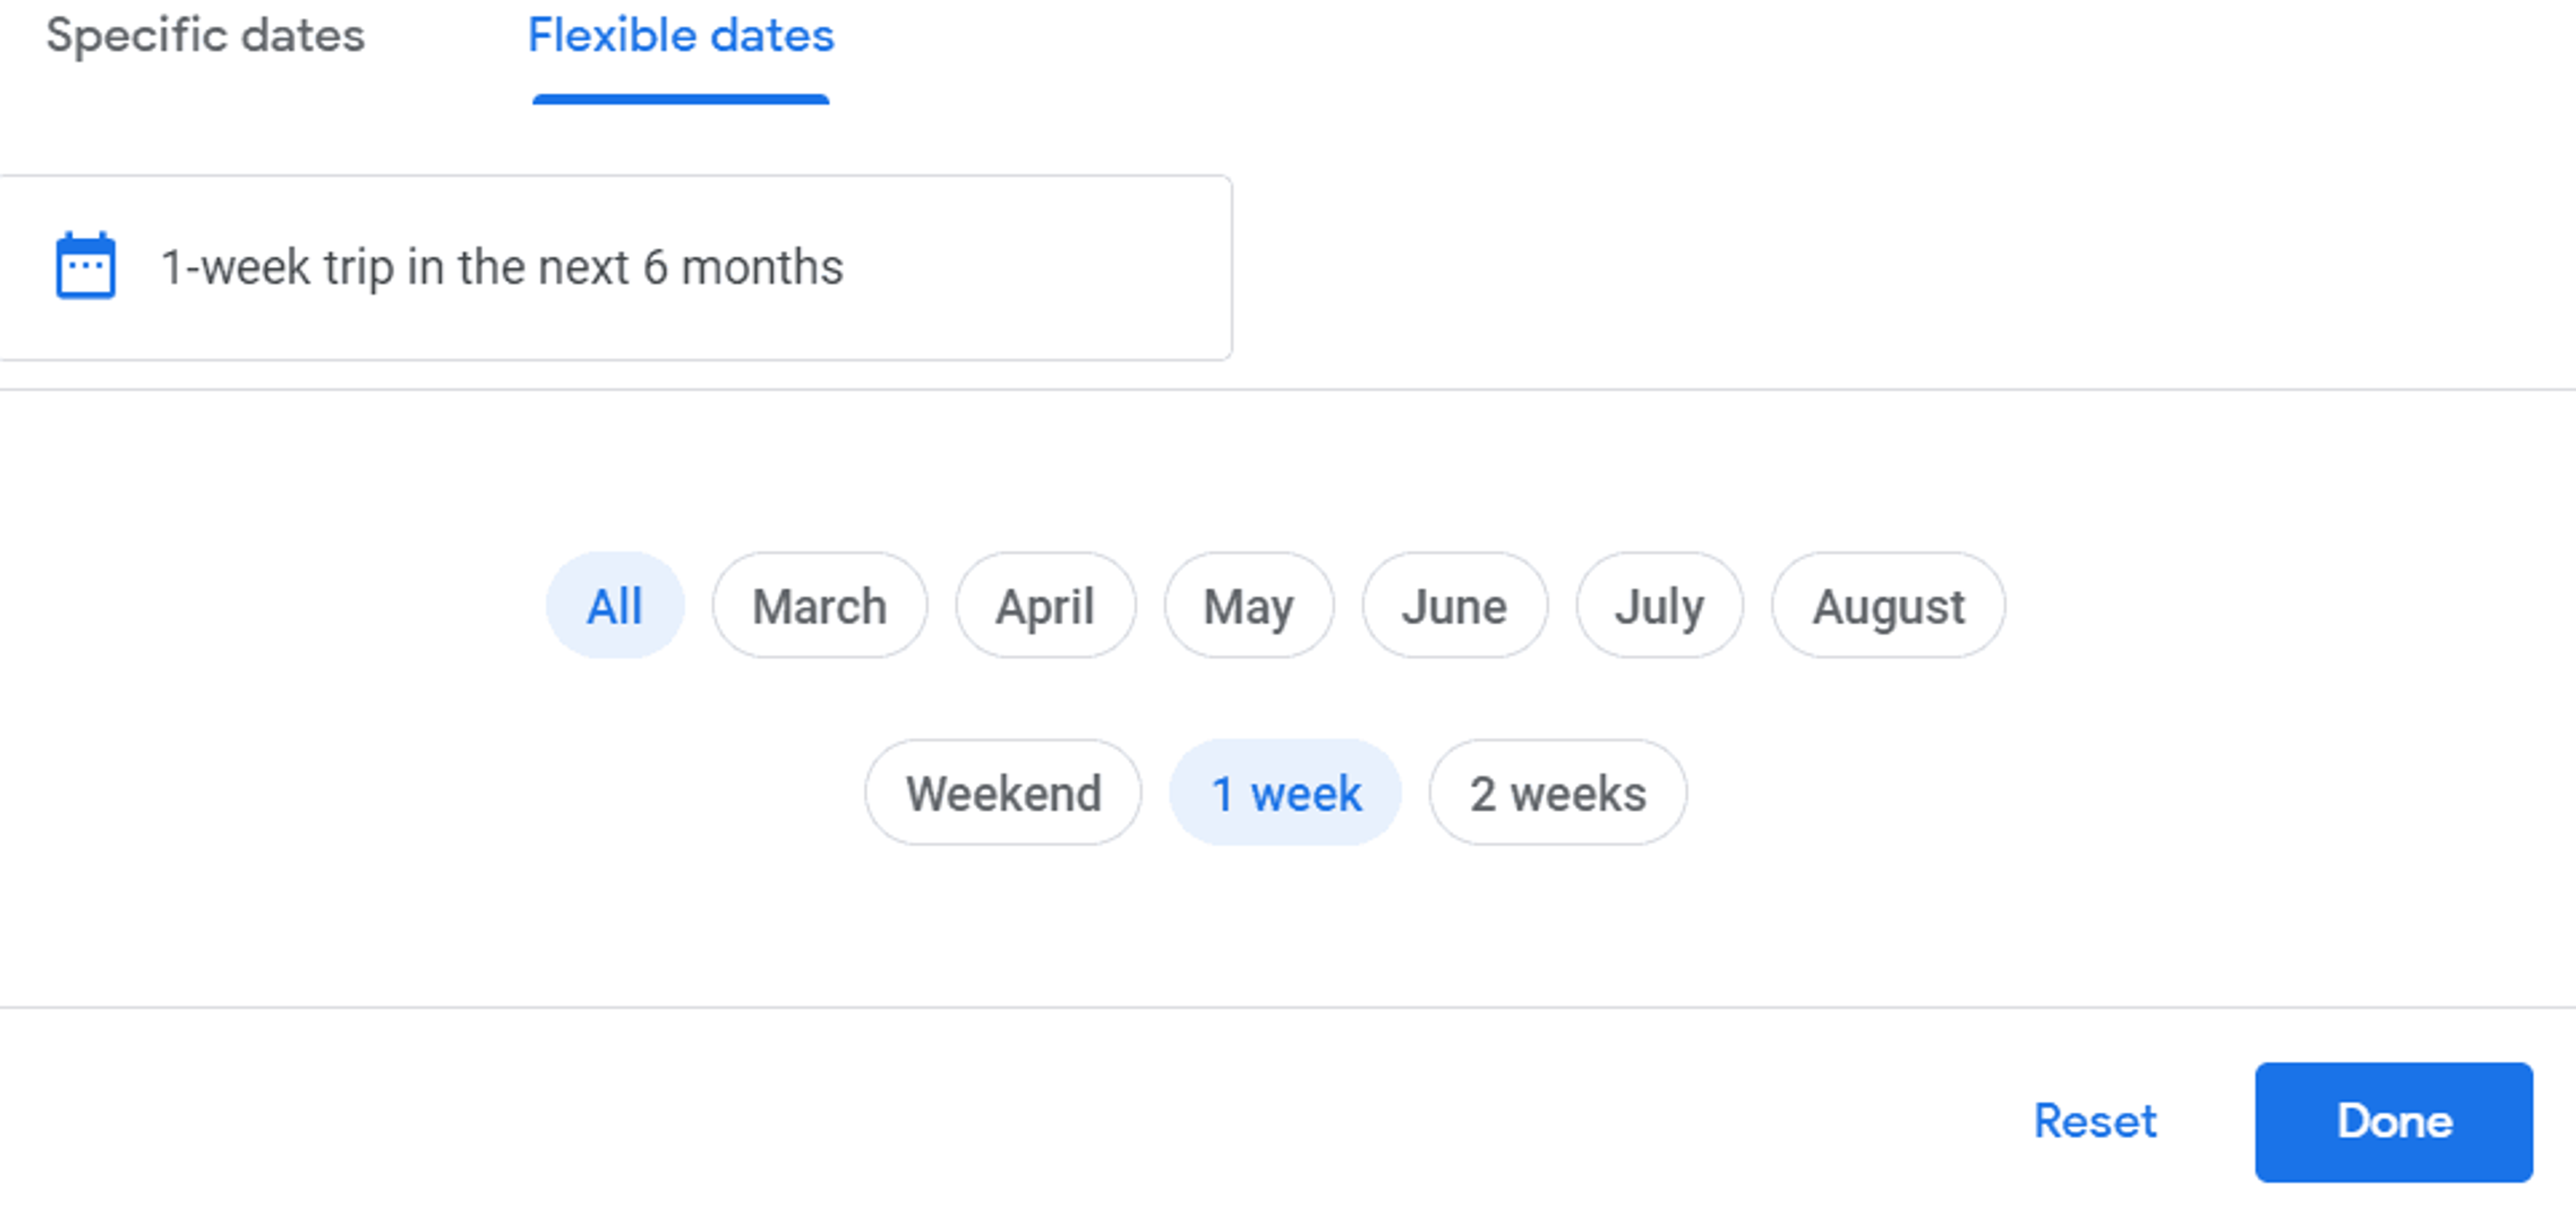Reset the flexible date selections
Screen dimensions: 2576x1217
point(2095,1121)
